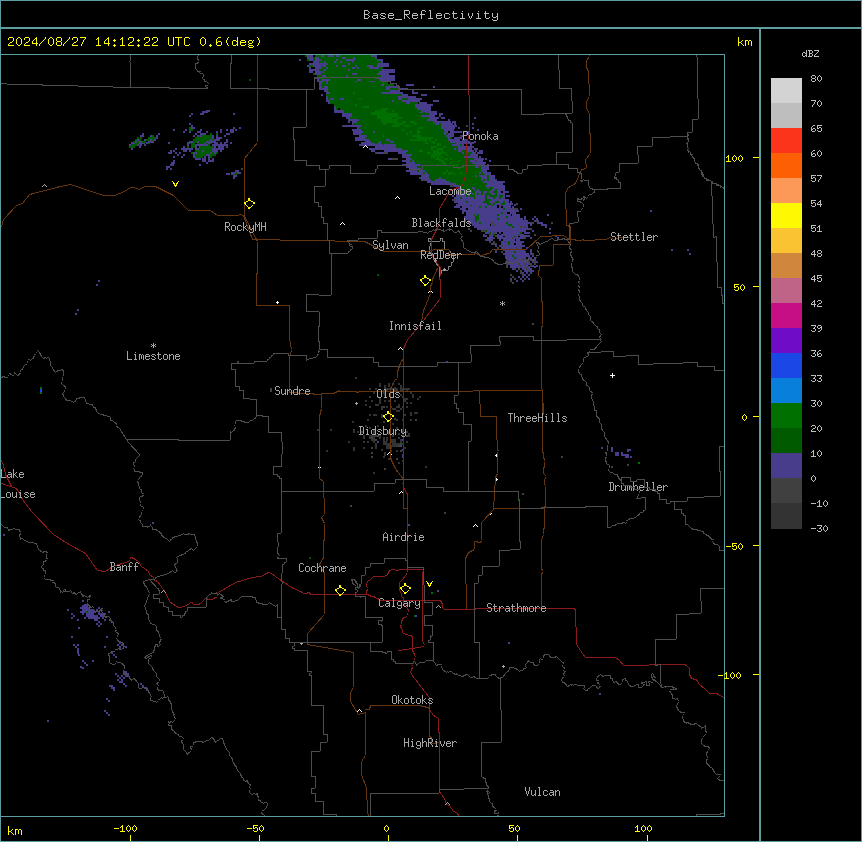Click the -30 dBZ legend value

click(819, 528)
